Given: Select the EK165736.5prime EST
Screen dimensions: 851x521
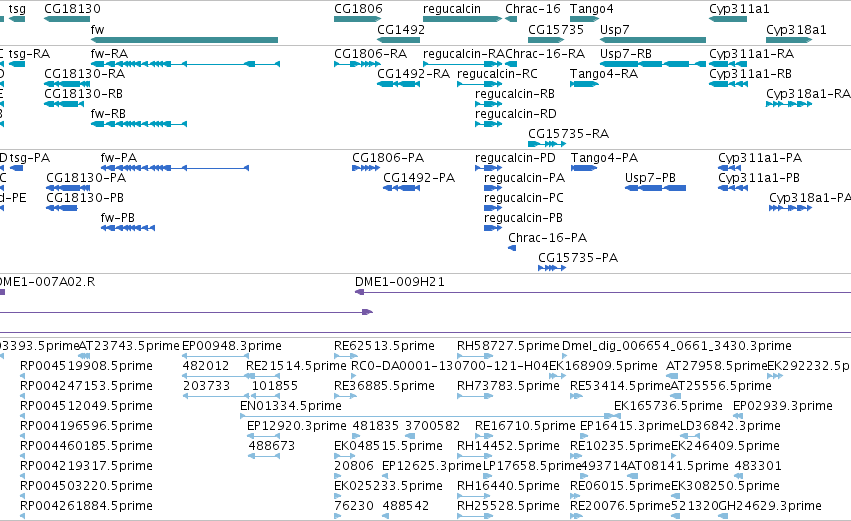Looking at the screenshot, I should [617, 416].
